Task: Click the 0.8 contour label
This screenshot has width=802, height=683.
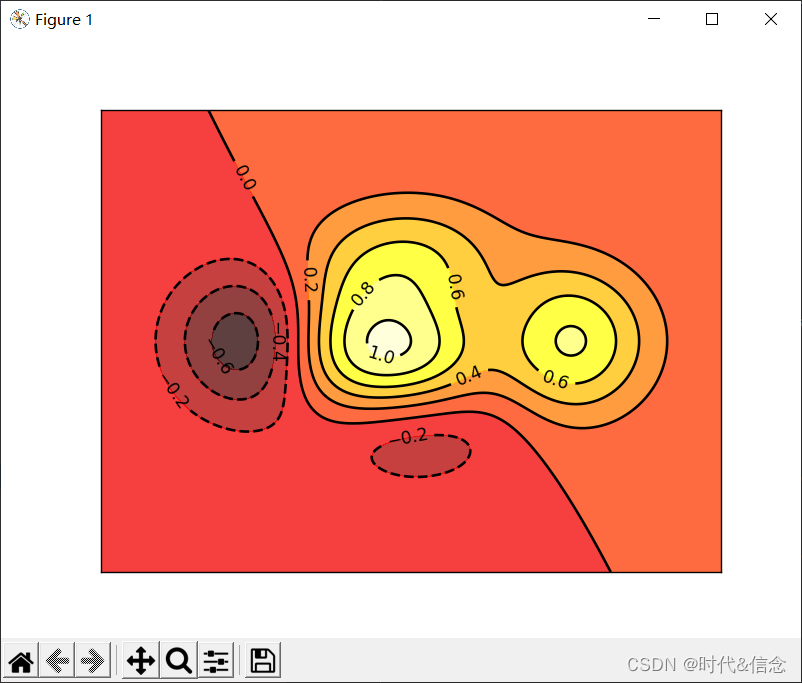Action: [x=363, y=294]
